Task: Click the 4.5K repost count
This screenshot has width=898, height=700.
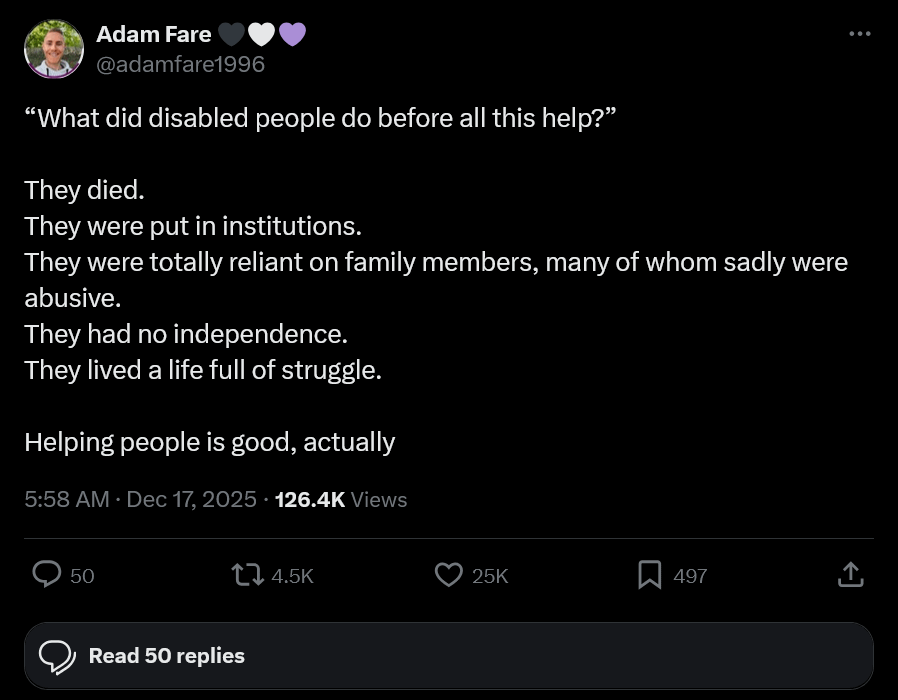Action: [293, 576]
